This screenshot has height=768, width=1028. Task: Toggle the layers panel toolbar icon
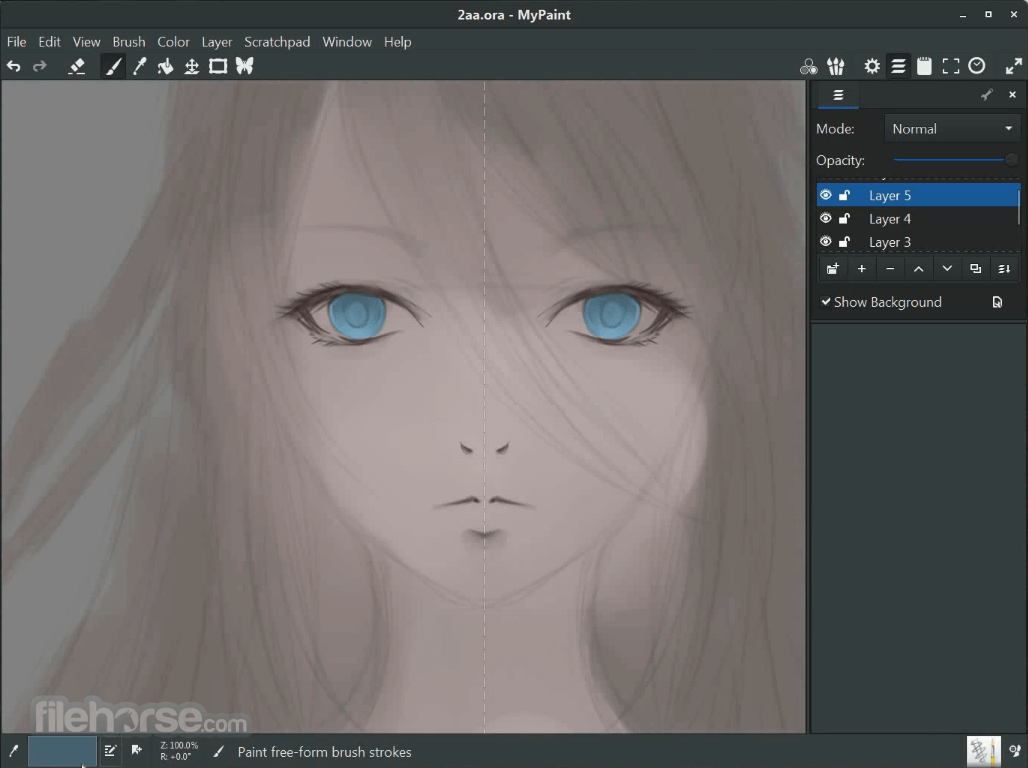[898, 66]
